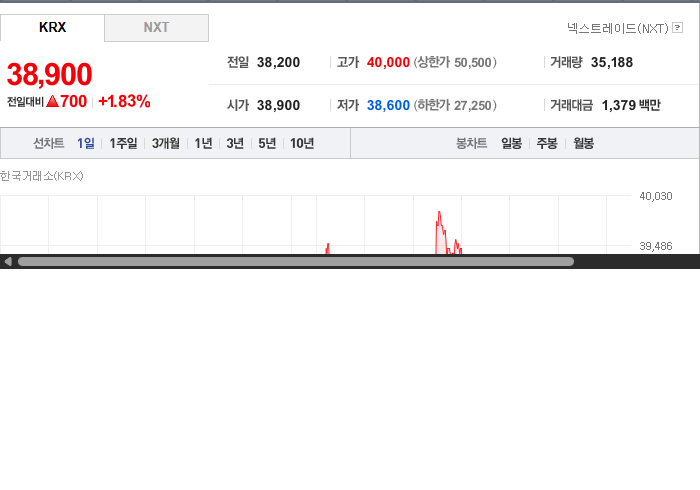The width and height of the screenshot is (700, 490).
Task: Open the 넥스트레이드(NXT) link
Action: pyautogui.click(x=617, y=28)
